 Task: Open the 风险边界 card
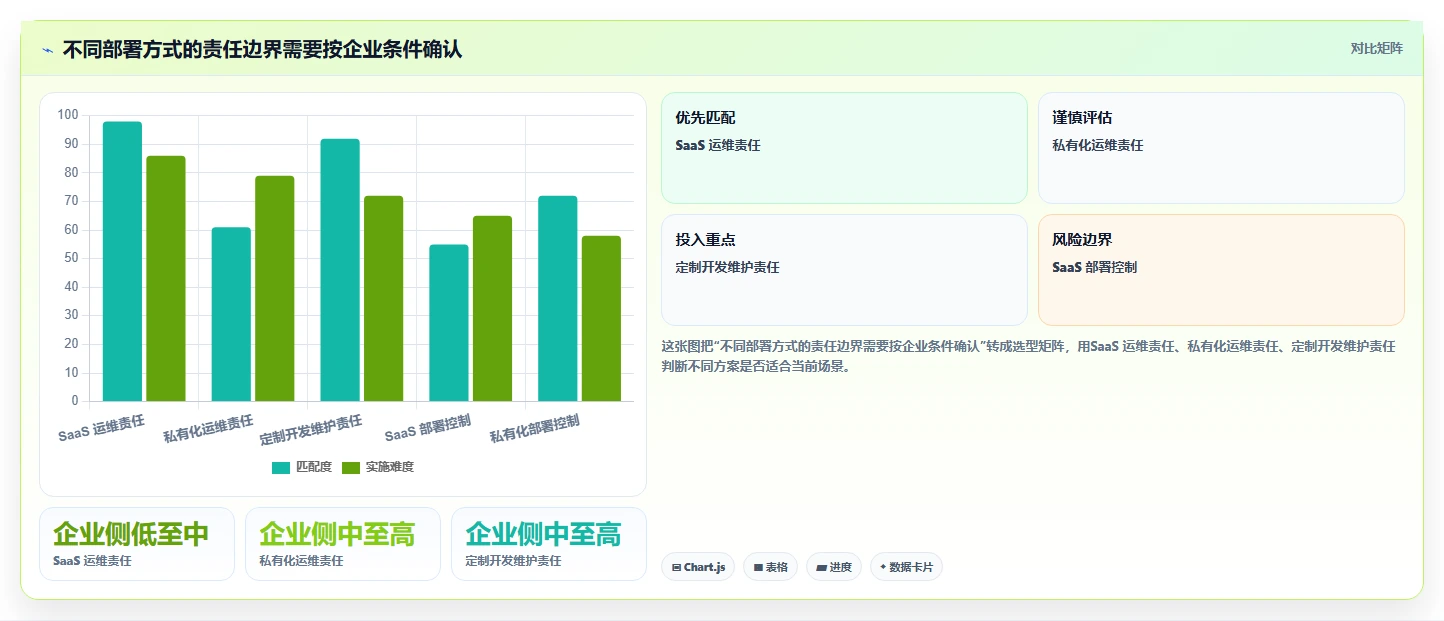pos(1221,270)
